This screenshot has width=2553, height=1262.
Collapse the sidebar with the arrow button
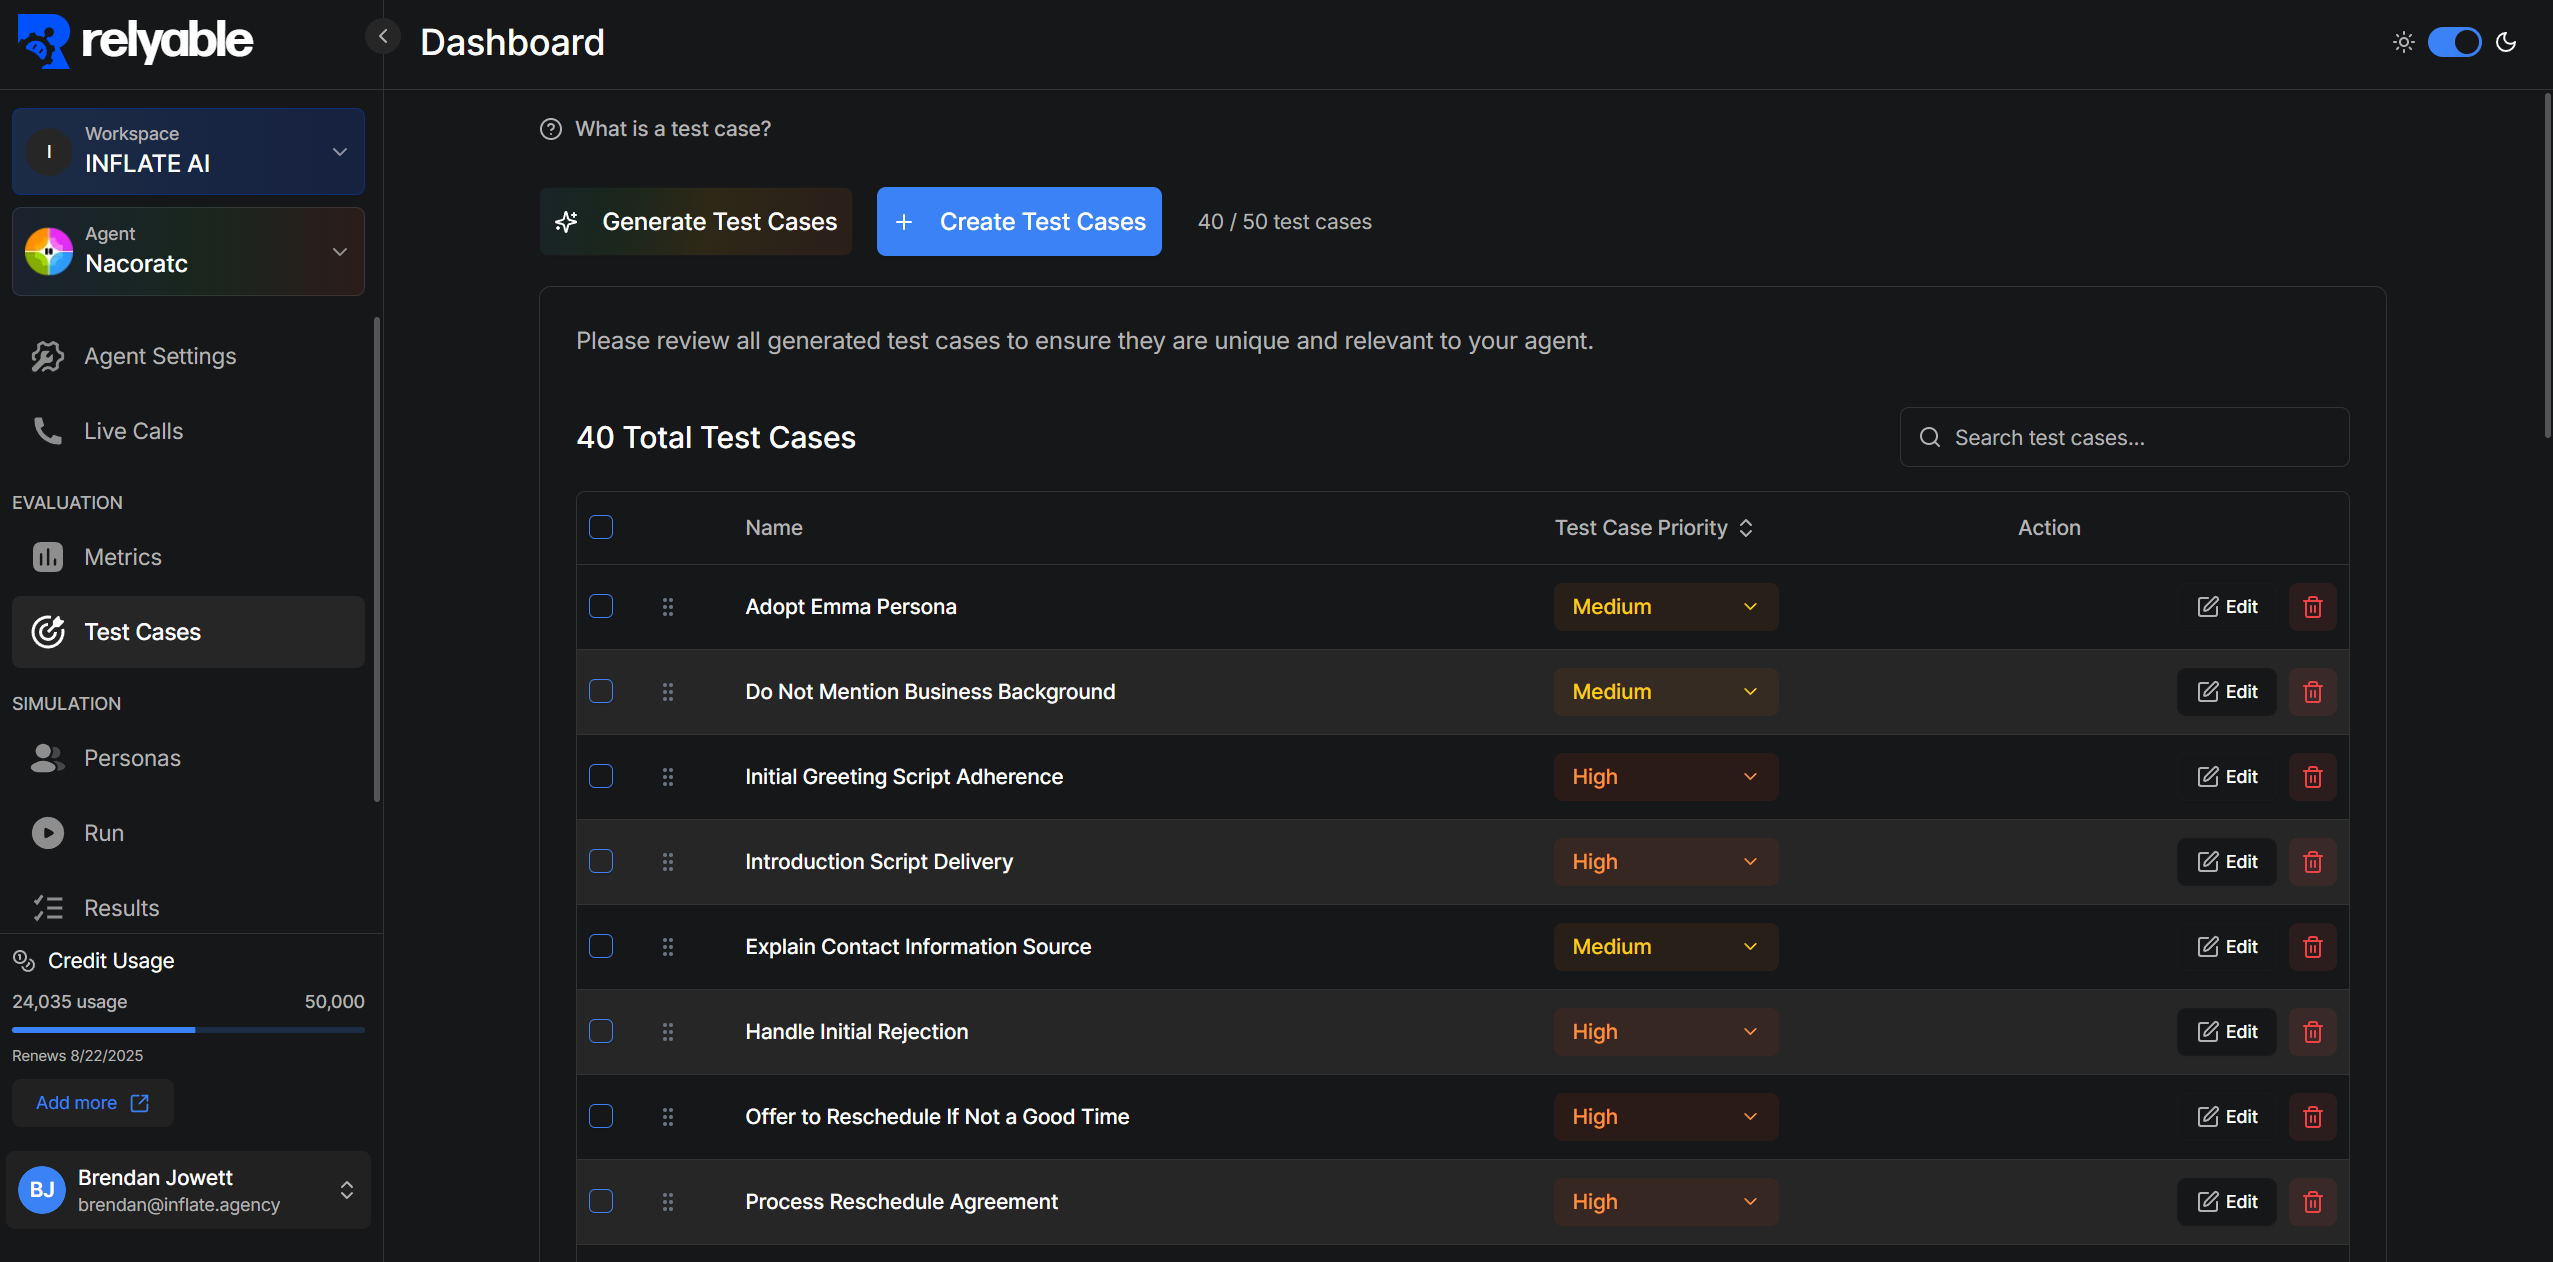(x=382, y=37)
